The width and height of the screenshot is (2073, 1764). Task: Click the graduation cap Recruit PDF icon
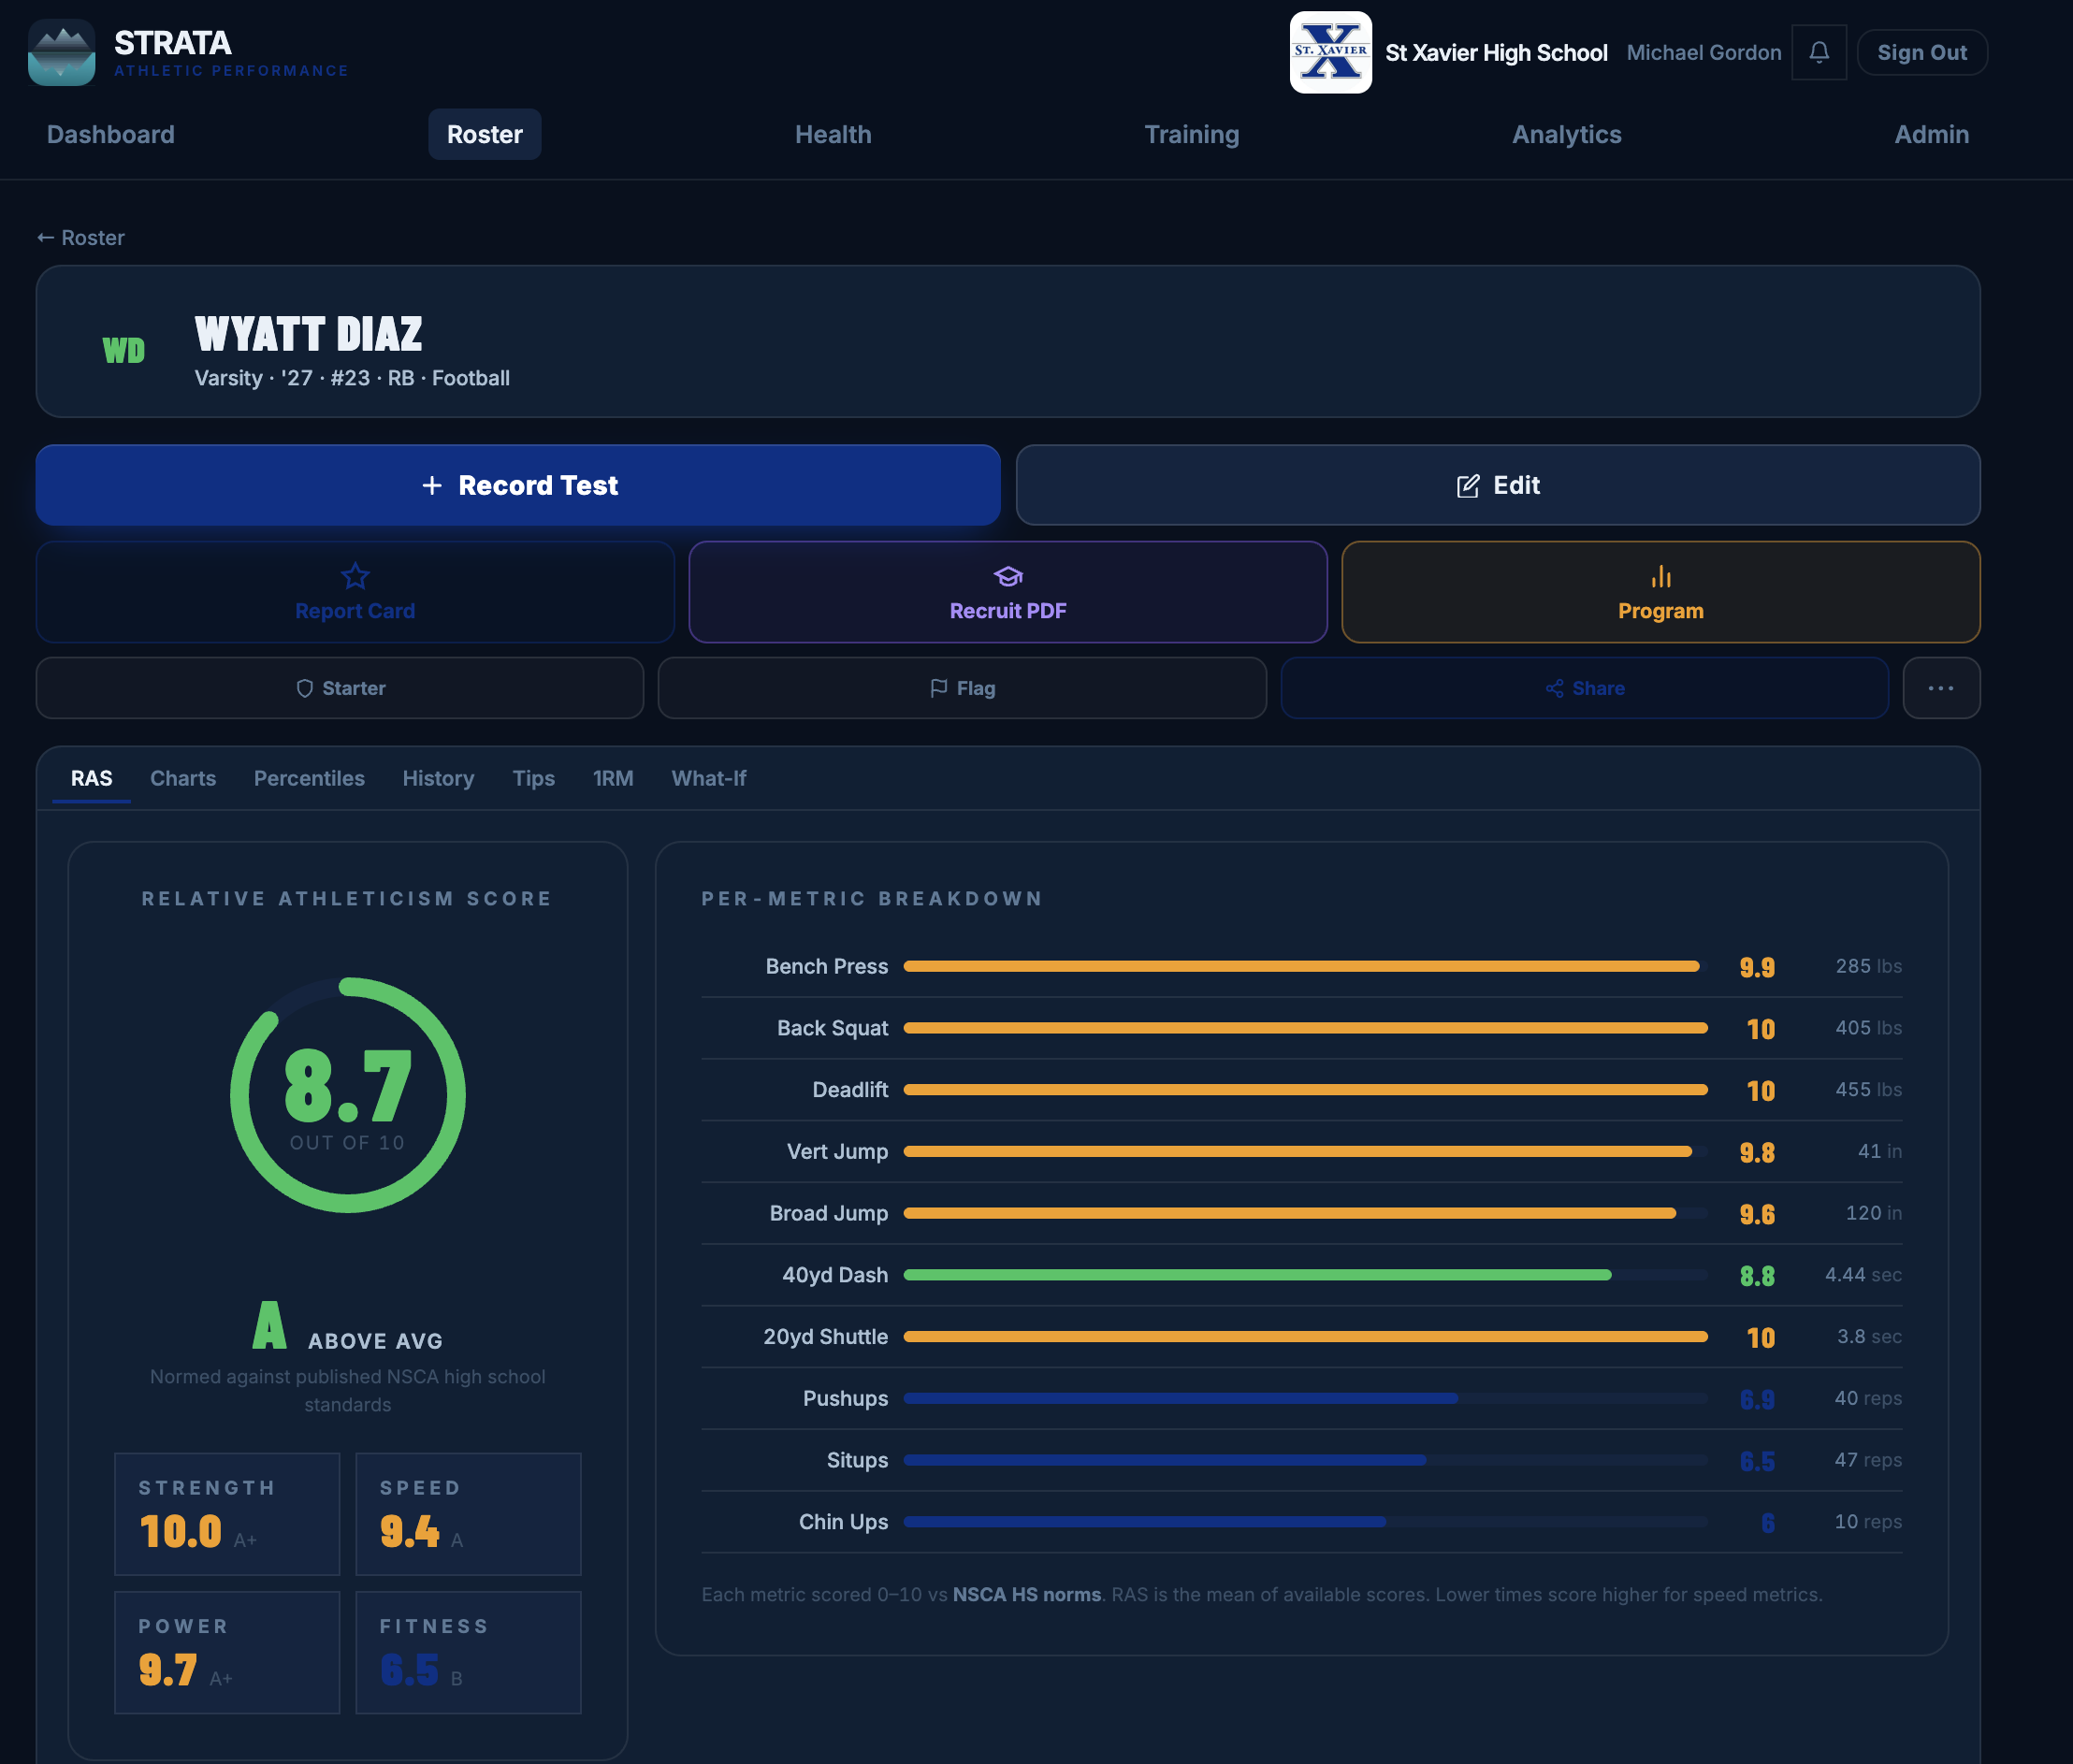[1008, 576]
